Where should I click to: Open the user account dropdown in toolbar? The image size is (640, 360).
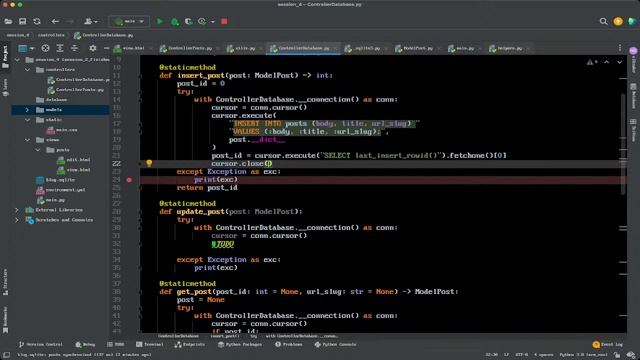pyautogui.click(x=91, y=21)
